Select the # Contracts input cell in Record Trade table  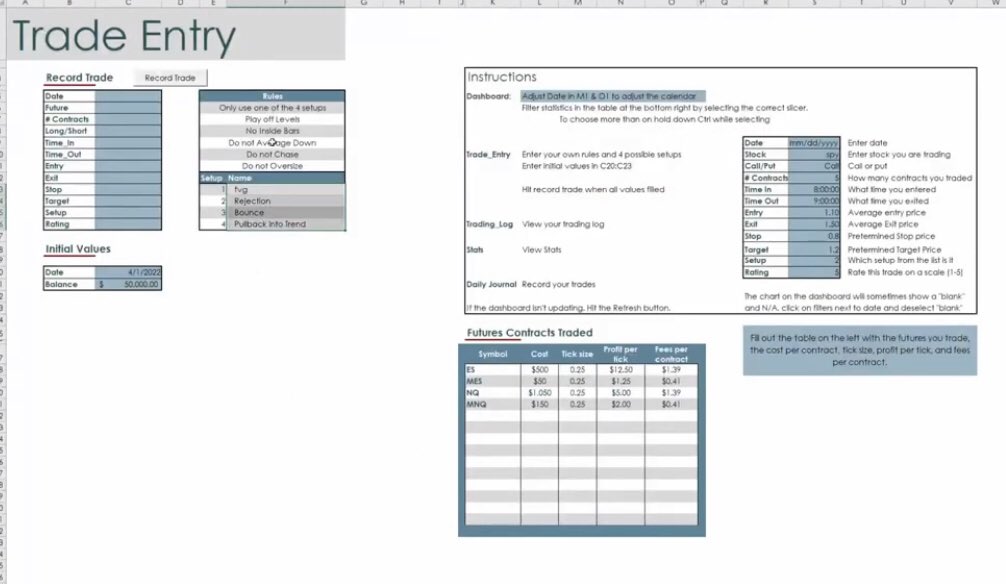[128, 119]
